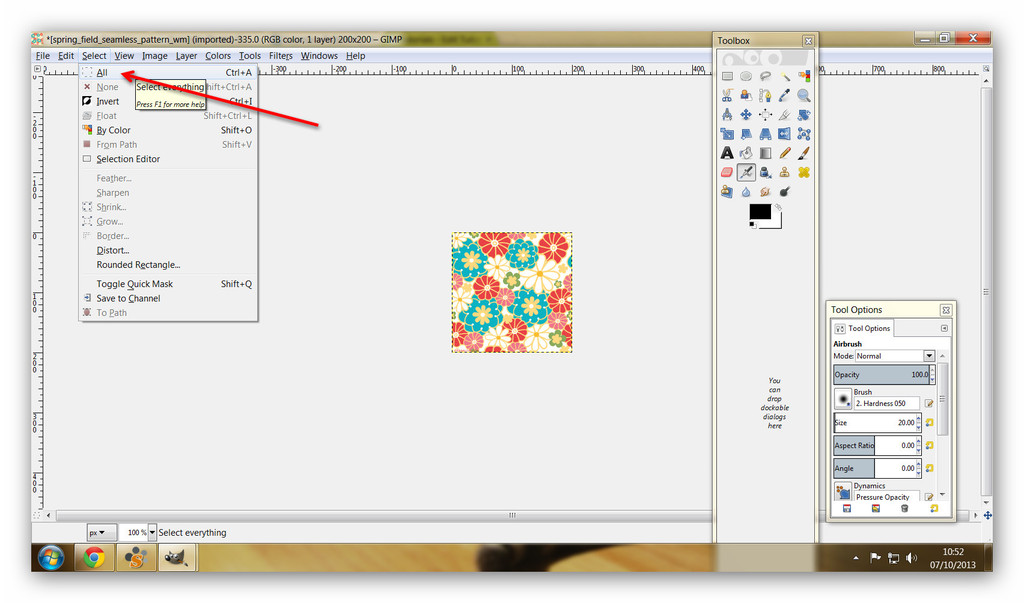Choose the Paths tool
This screenshot has height=603, width=1024.
tap(765, 95)
